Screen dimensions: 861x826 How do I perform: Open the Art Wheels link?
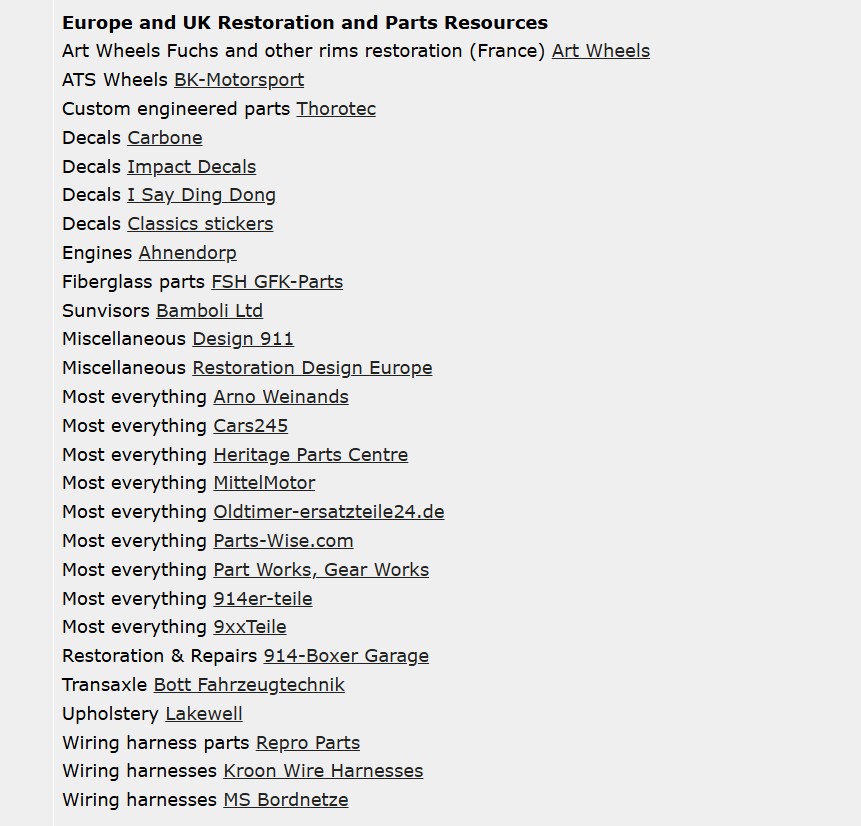click(600, 51)
